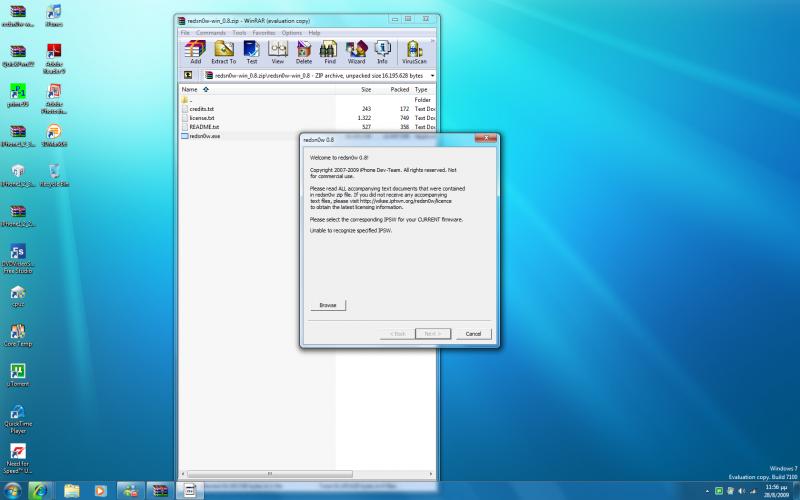Select the prime95 desktop icon
This screenshot has height=500, width=800.
point(18,95)
